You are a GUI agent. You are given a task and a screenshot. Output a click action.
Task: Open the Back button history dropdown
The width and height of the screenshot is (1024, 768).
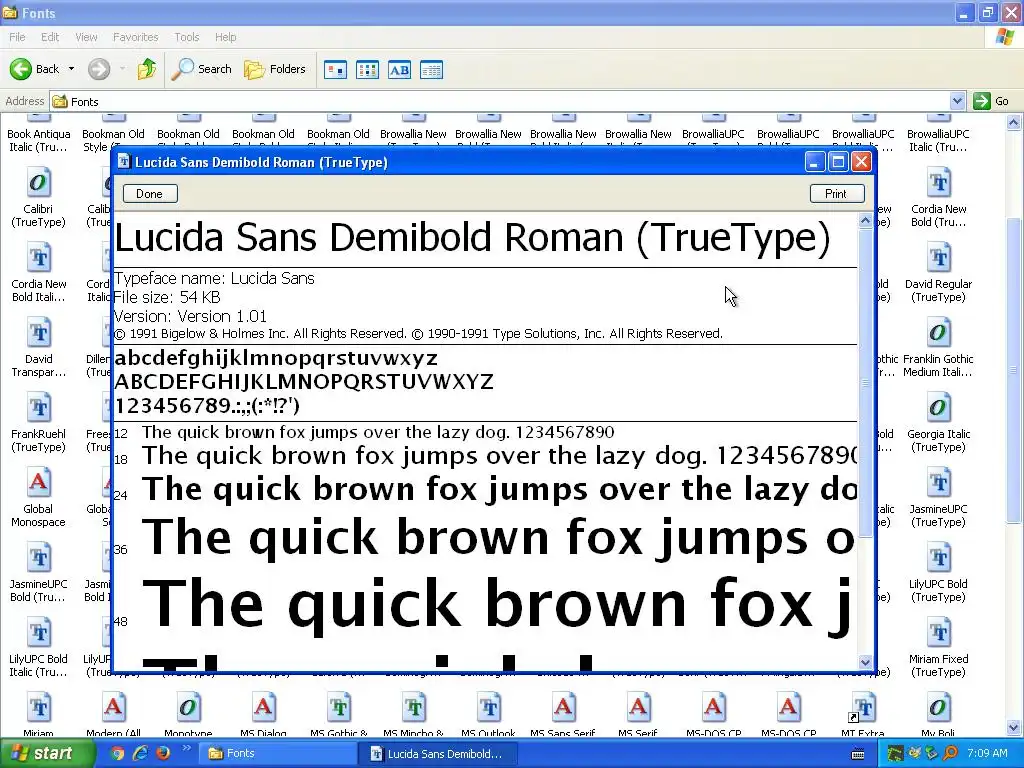71,69
